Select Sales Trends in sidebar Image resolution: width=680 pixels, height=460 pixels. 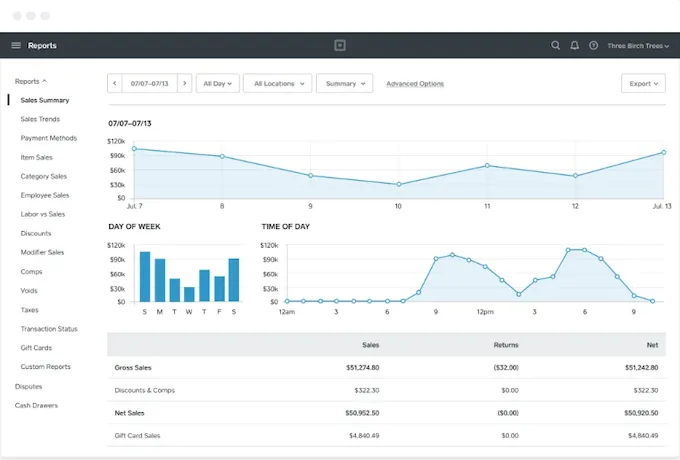point(40,119)
